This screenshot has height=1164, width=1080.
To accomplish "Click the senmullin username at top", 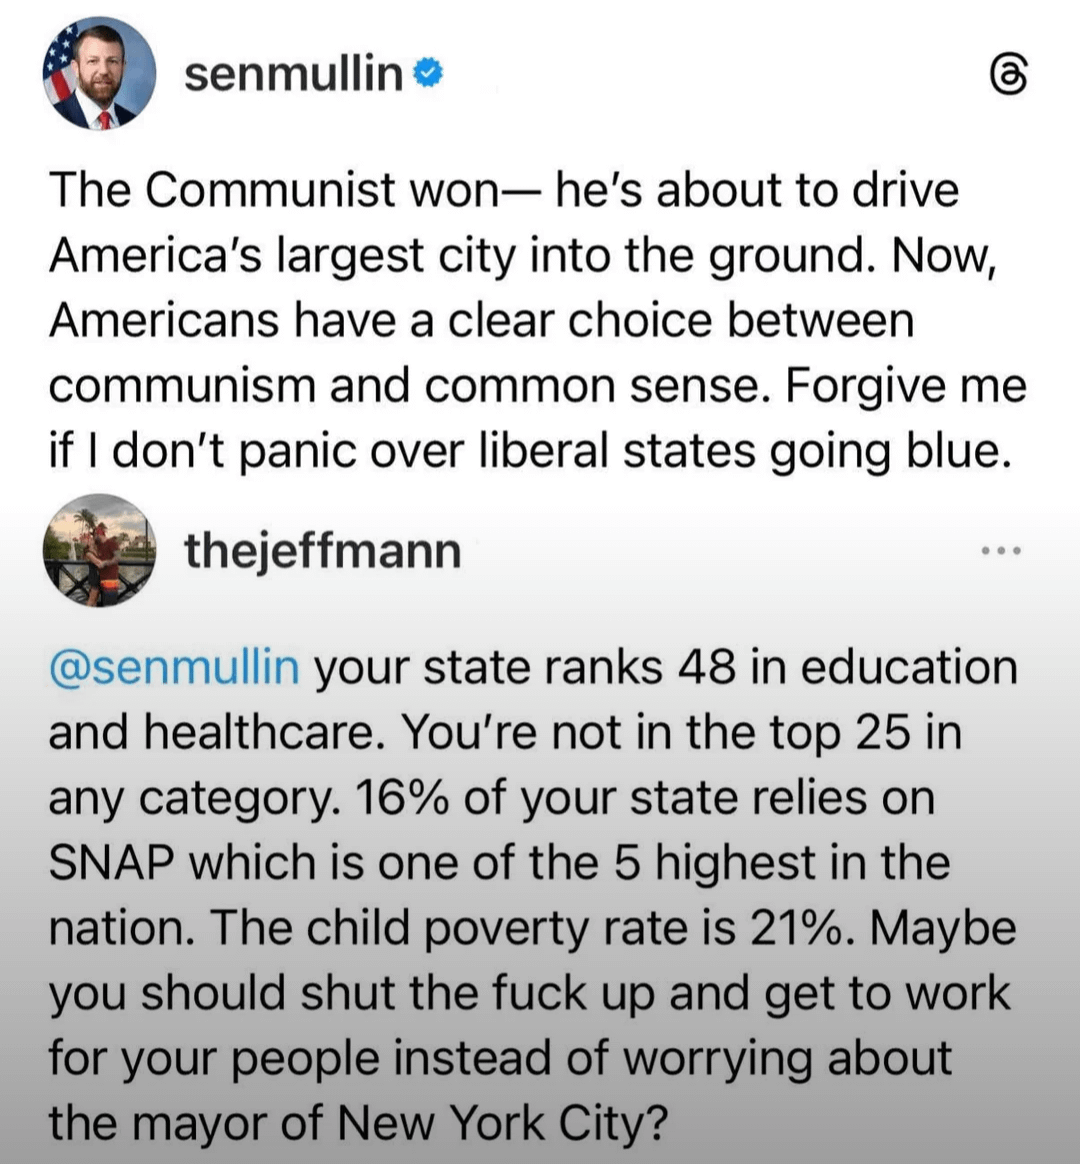I will [293, 75].
